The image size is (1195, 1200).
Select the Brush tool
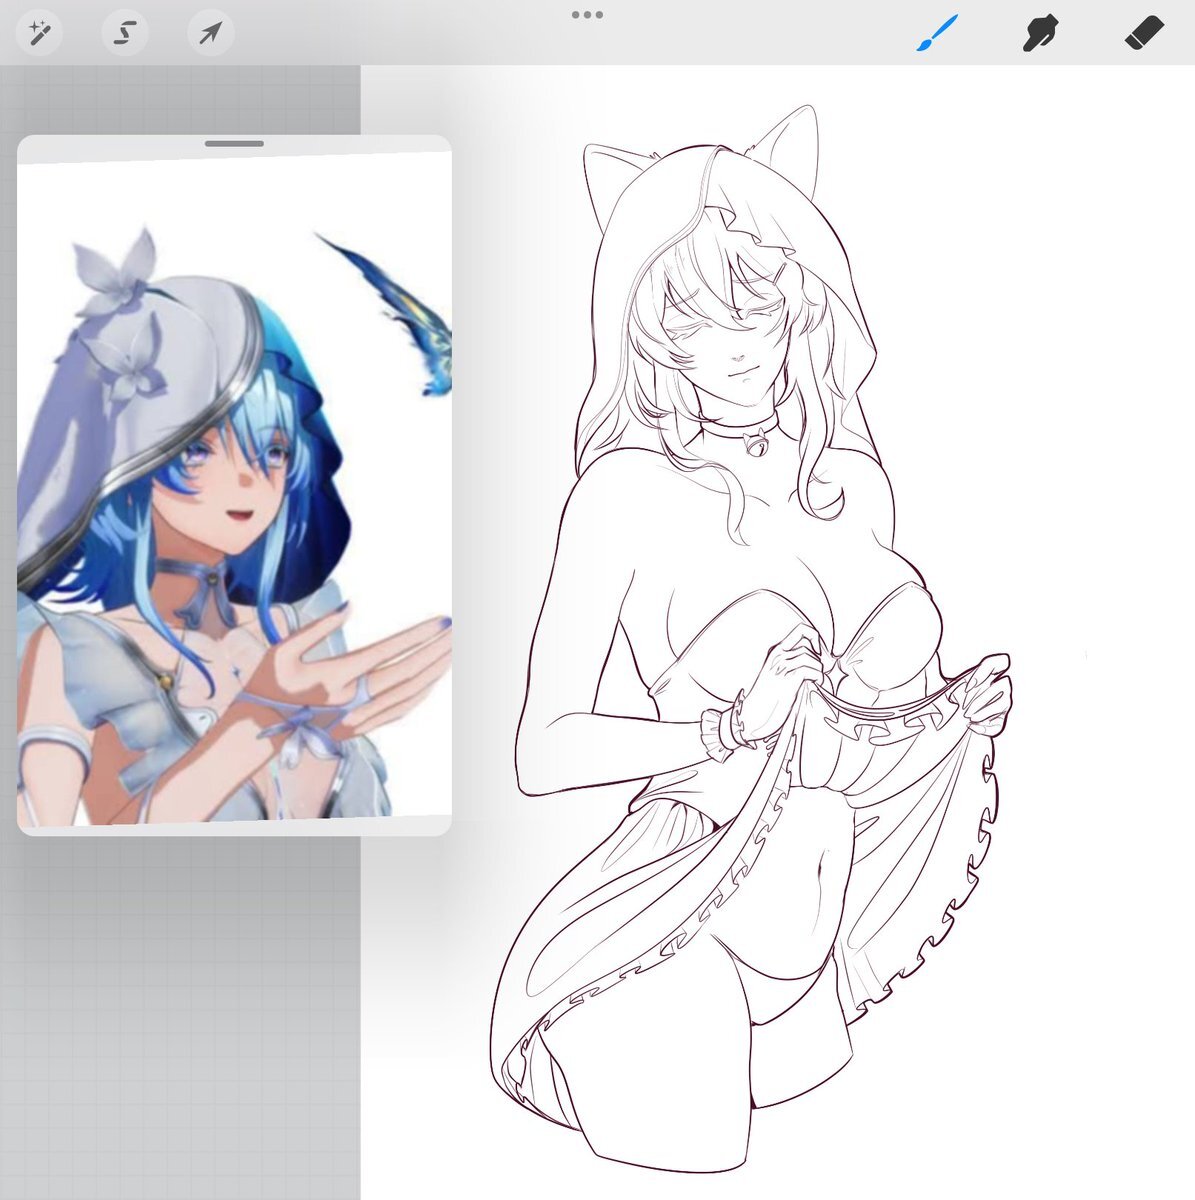point(938,34)
